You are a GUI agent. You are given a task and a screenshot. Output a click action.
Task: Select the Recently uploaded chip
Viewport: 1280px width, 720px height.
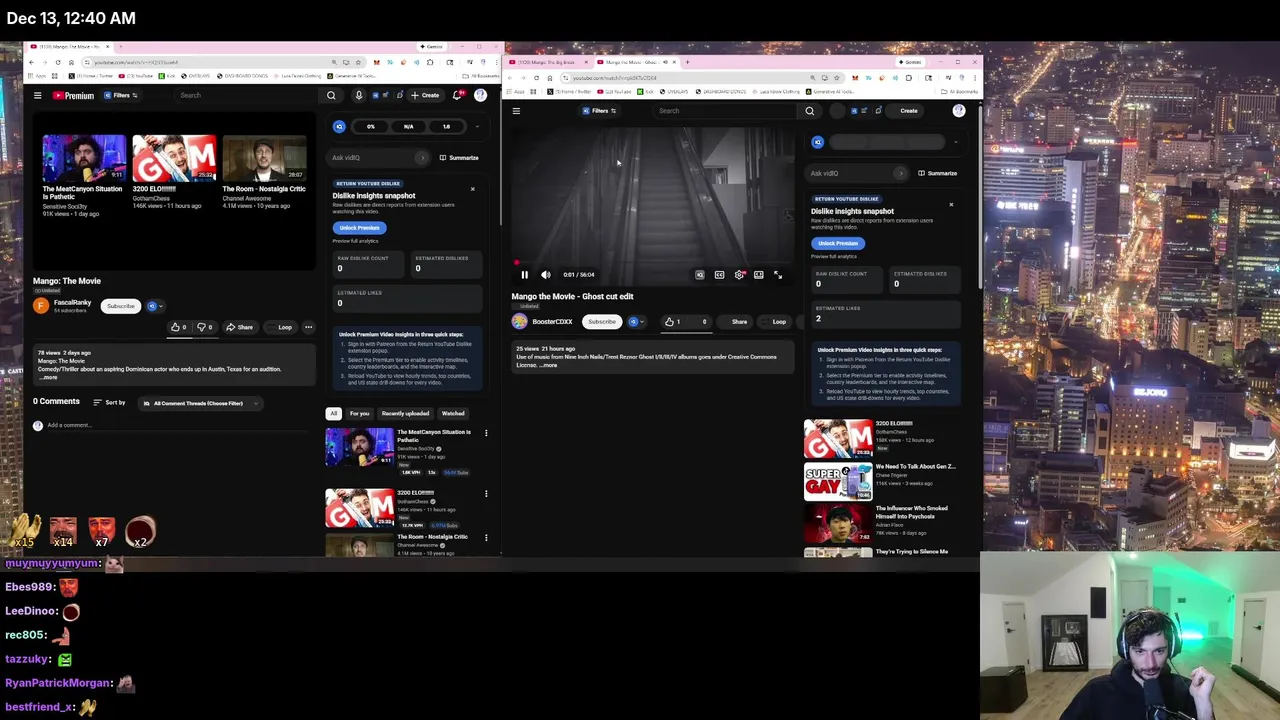coord(405,413)
